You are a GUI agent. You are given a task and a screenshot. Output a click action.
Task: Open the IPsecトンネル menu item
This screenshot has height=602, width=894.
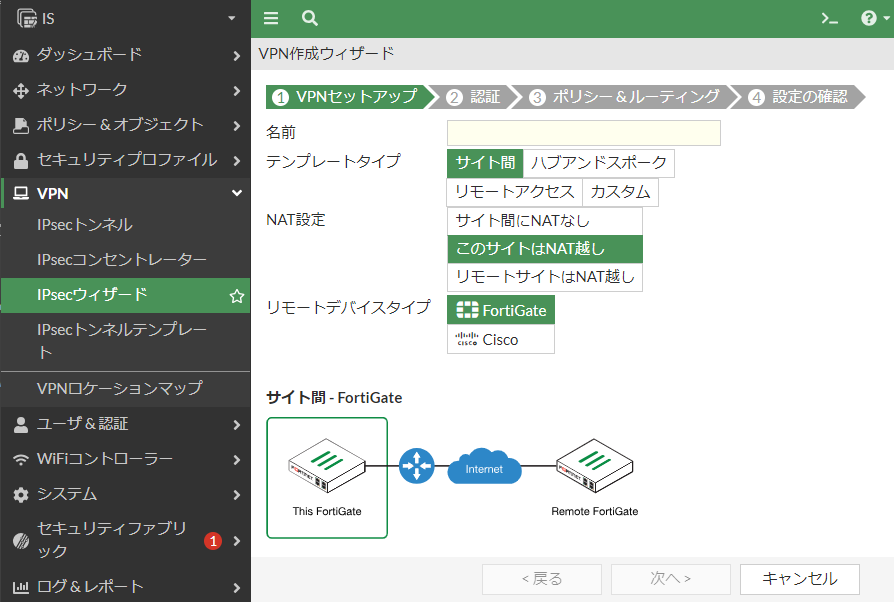(x=125, y=225)
